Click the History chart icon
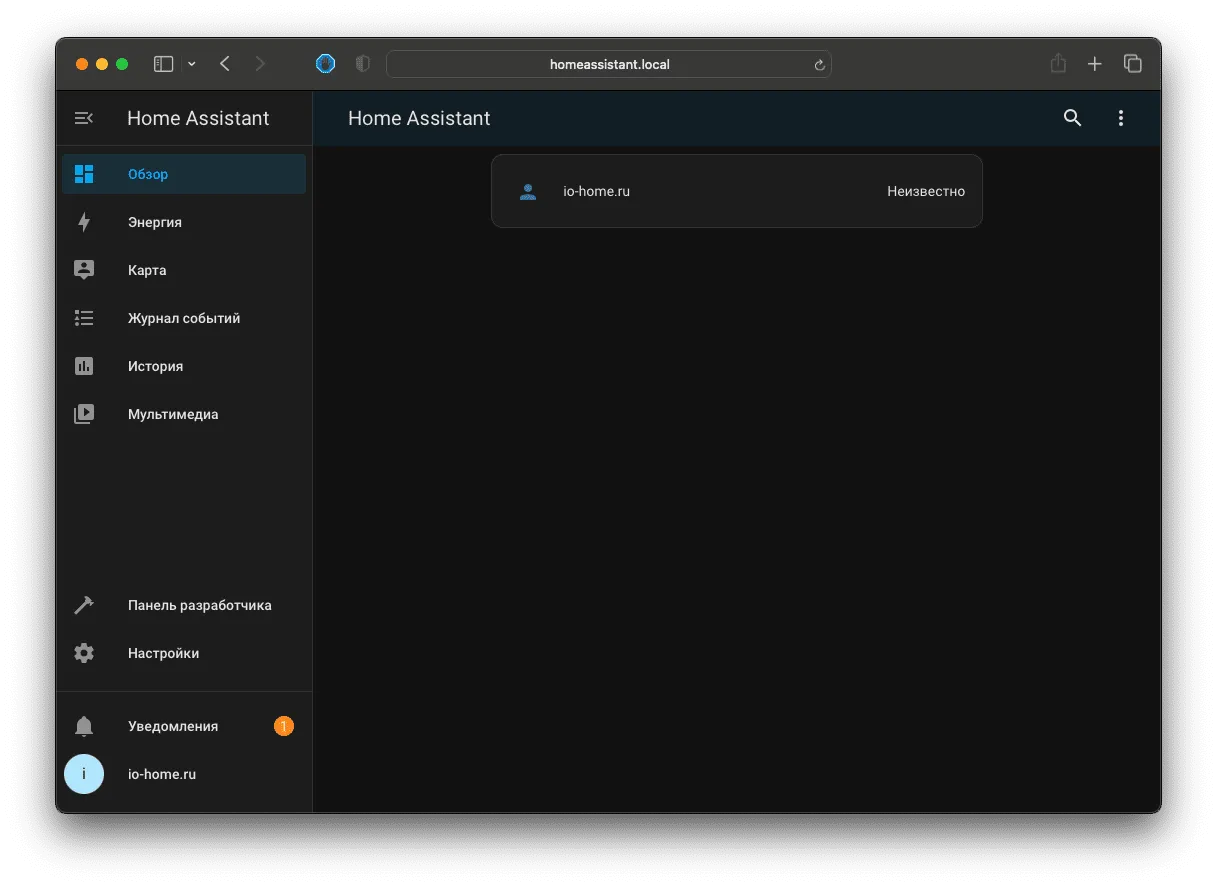The height and width of the screenshot is (887, 1217). tap(84, 366)
